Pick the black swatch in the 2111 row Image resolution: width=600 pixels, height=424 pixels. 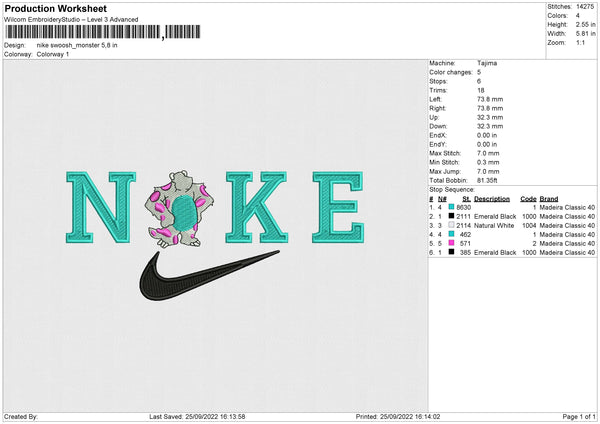[x=452, y=216]
